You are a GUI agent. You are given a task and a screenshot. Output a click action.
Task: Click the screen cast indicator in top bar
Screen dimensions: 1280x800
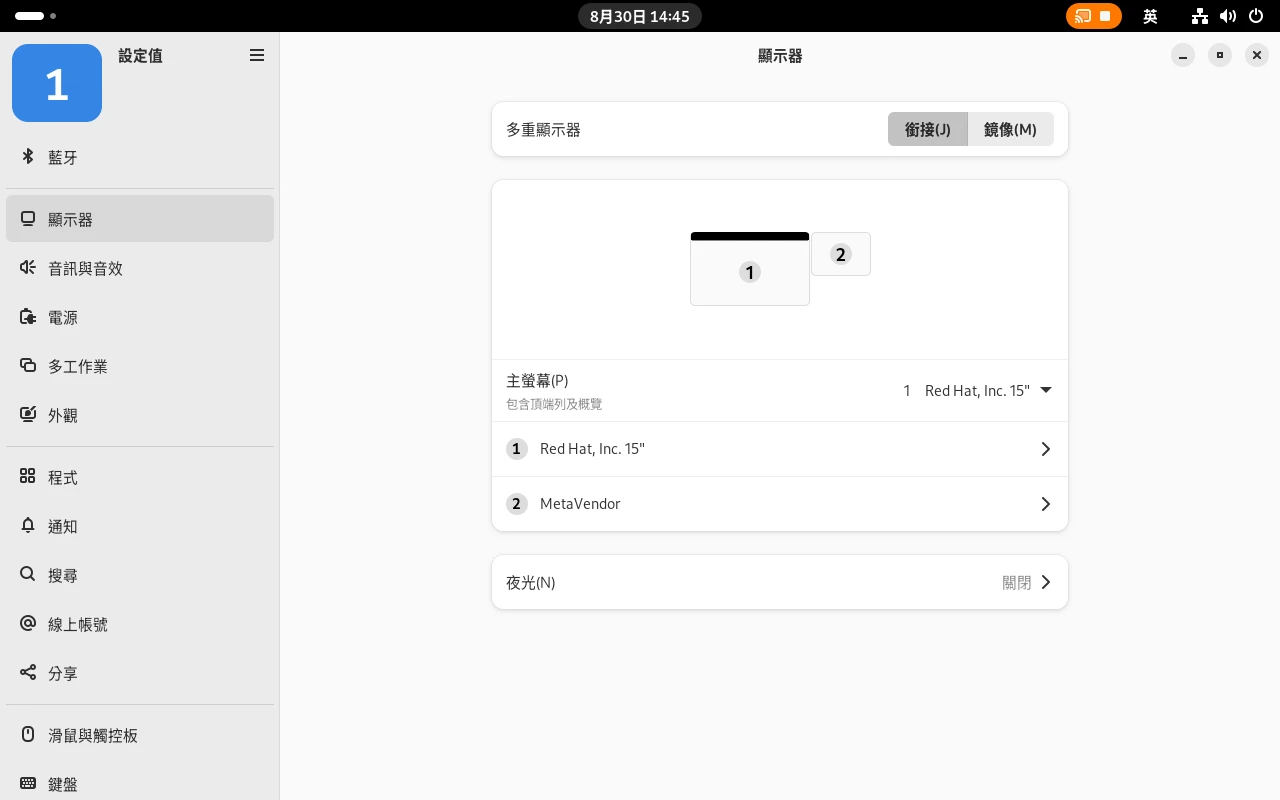pos(1093,16)
